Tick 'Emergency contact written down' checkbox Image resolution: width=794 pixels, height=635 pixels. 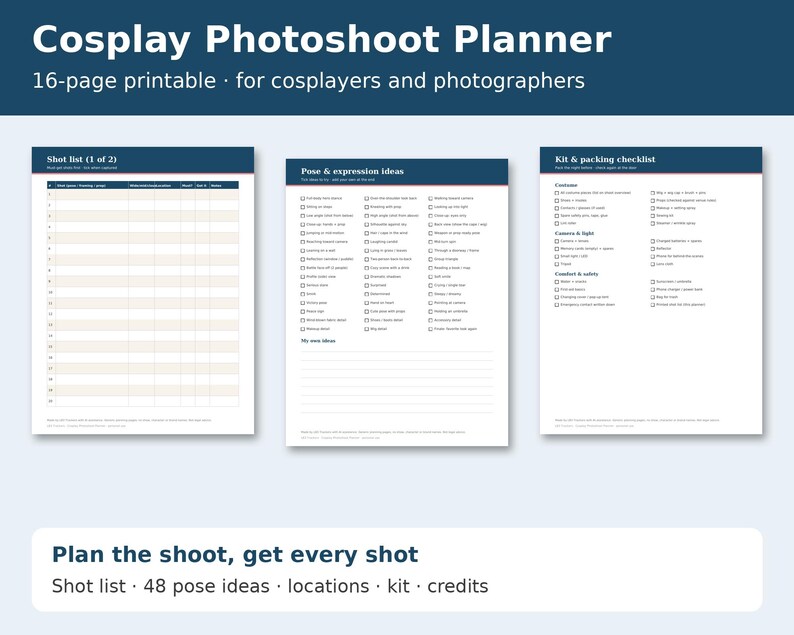(x=557, y=305)
